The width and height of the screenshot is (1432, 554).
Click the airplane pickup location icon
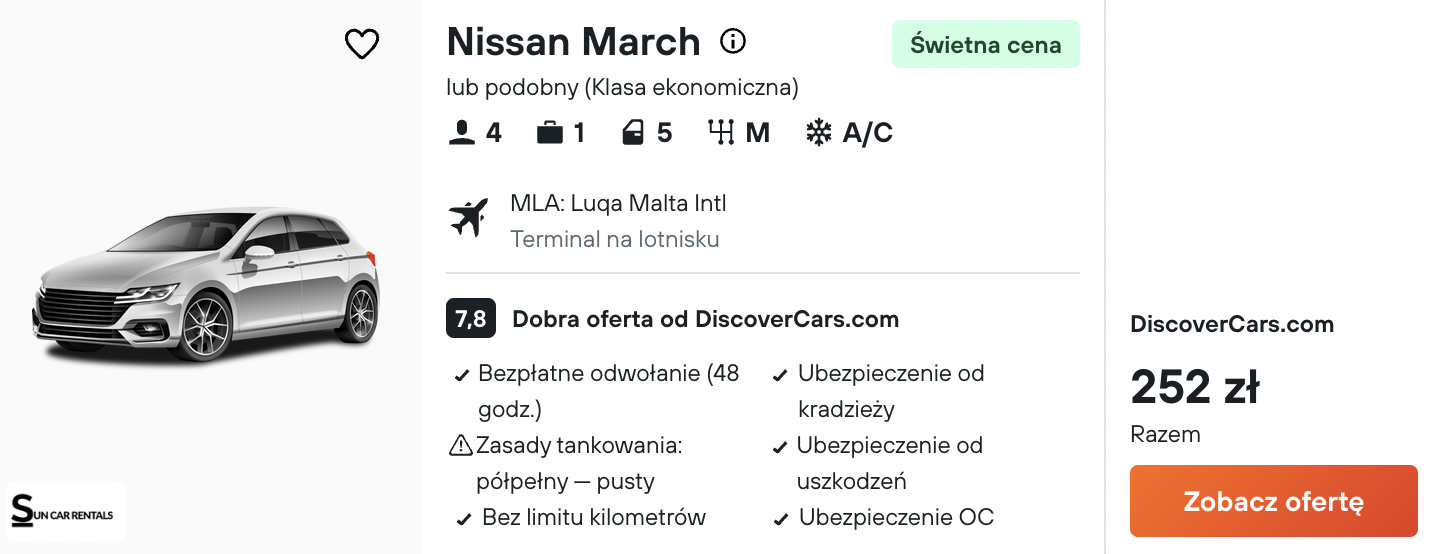pos(468,218)
